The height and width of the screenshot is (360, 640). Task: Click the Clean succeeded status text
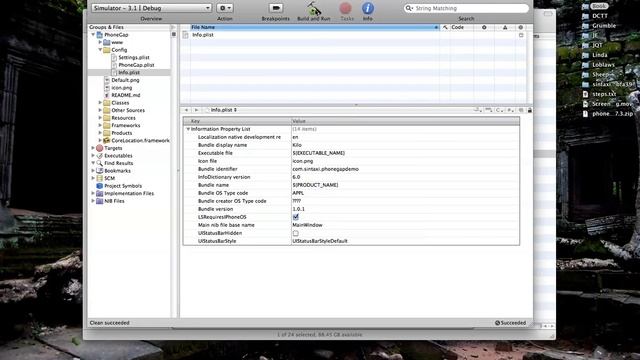tap(109, 323)
